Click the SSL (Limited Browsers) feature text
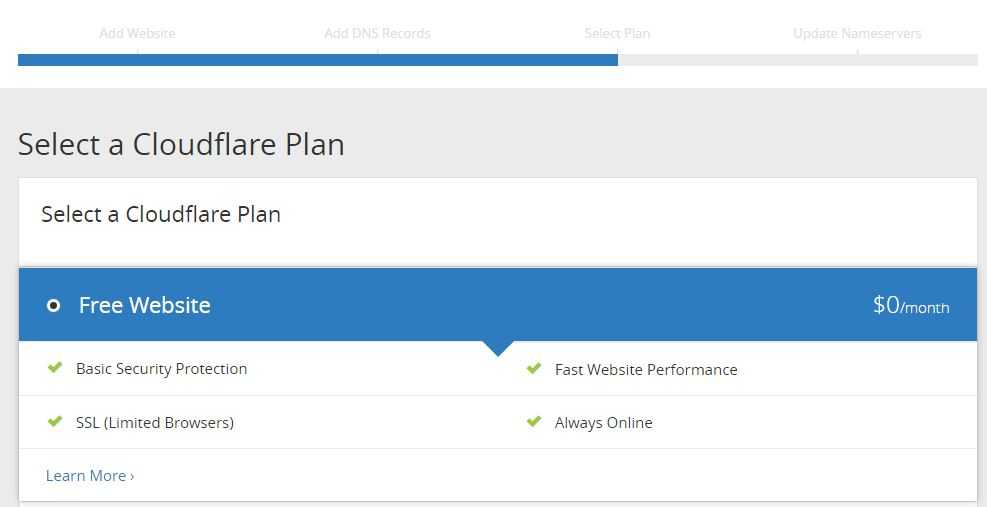987x507 pixels. point(155,423)
